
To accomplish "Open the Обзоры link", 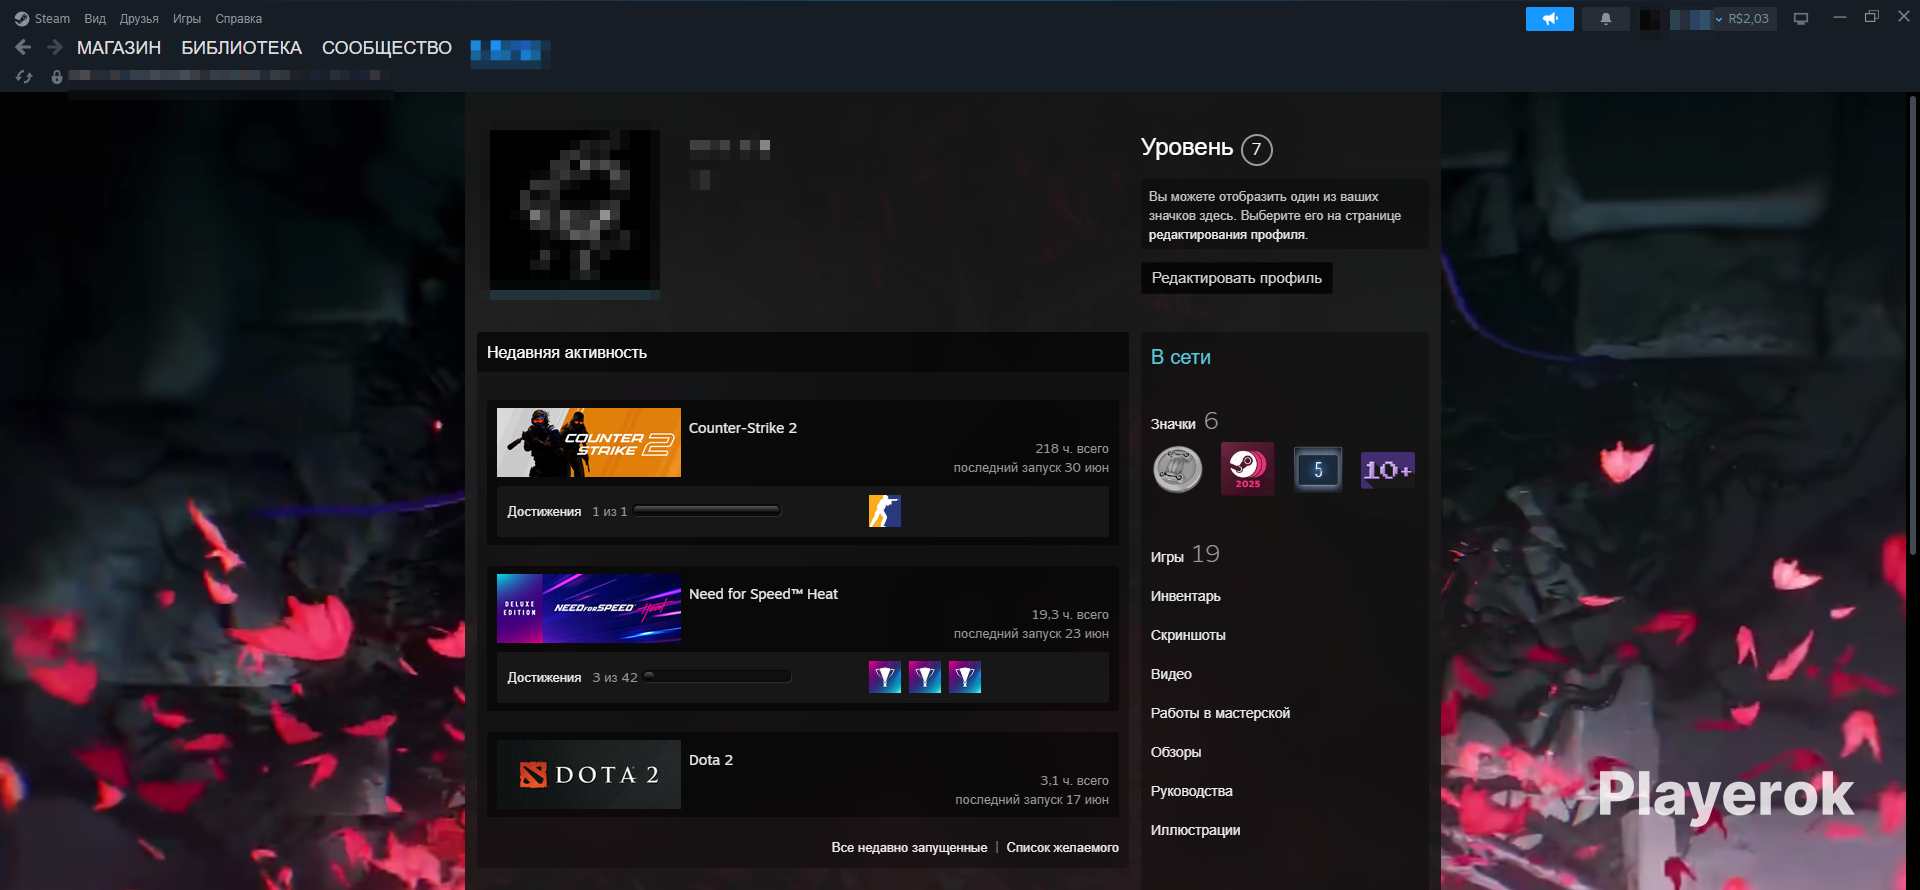I will coord(1176,752).
